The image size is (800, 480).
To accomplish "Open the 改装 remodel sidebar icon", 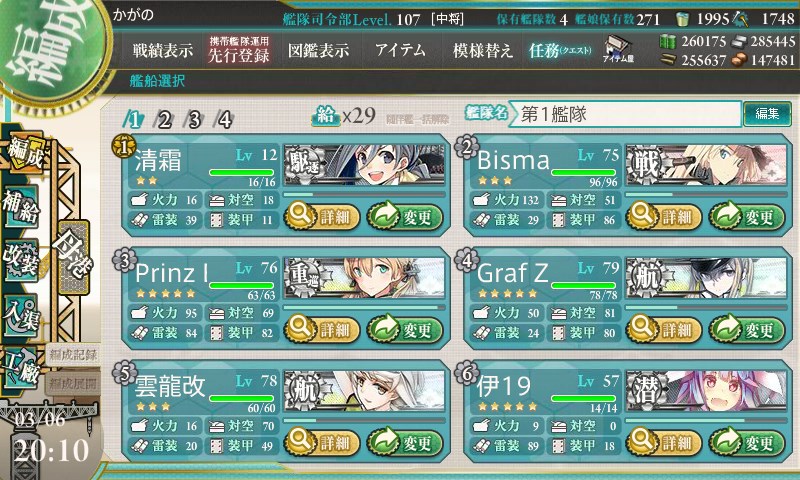I will (x=21, y=260).
